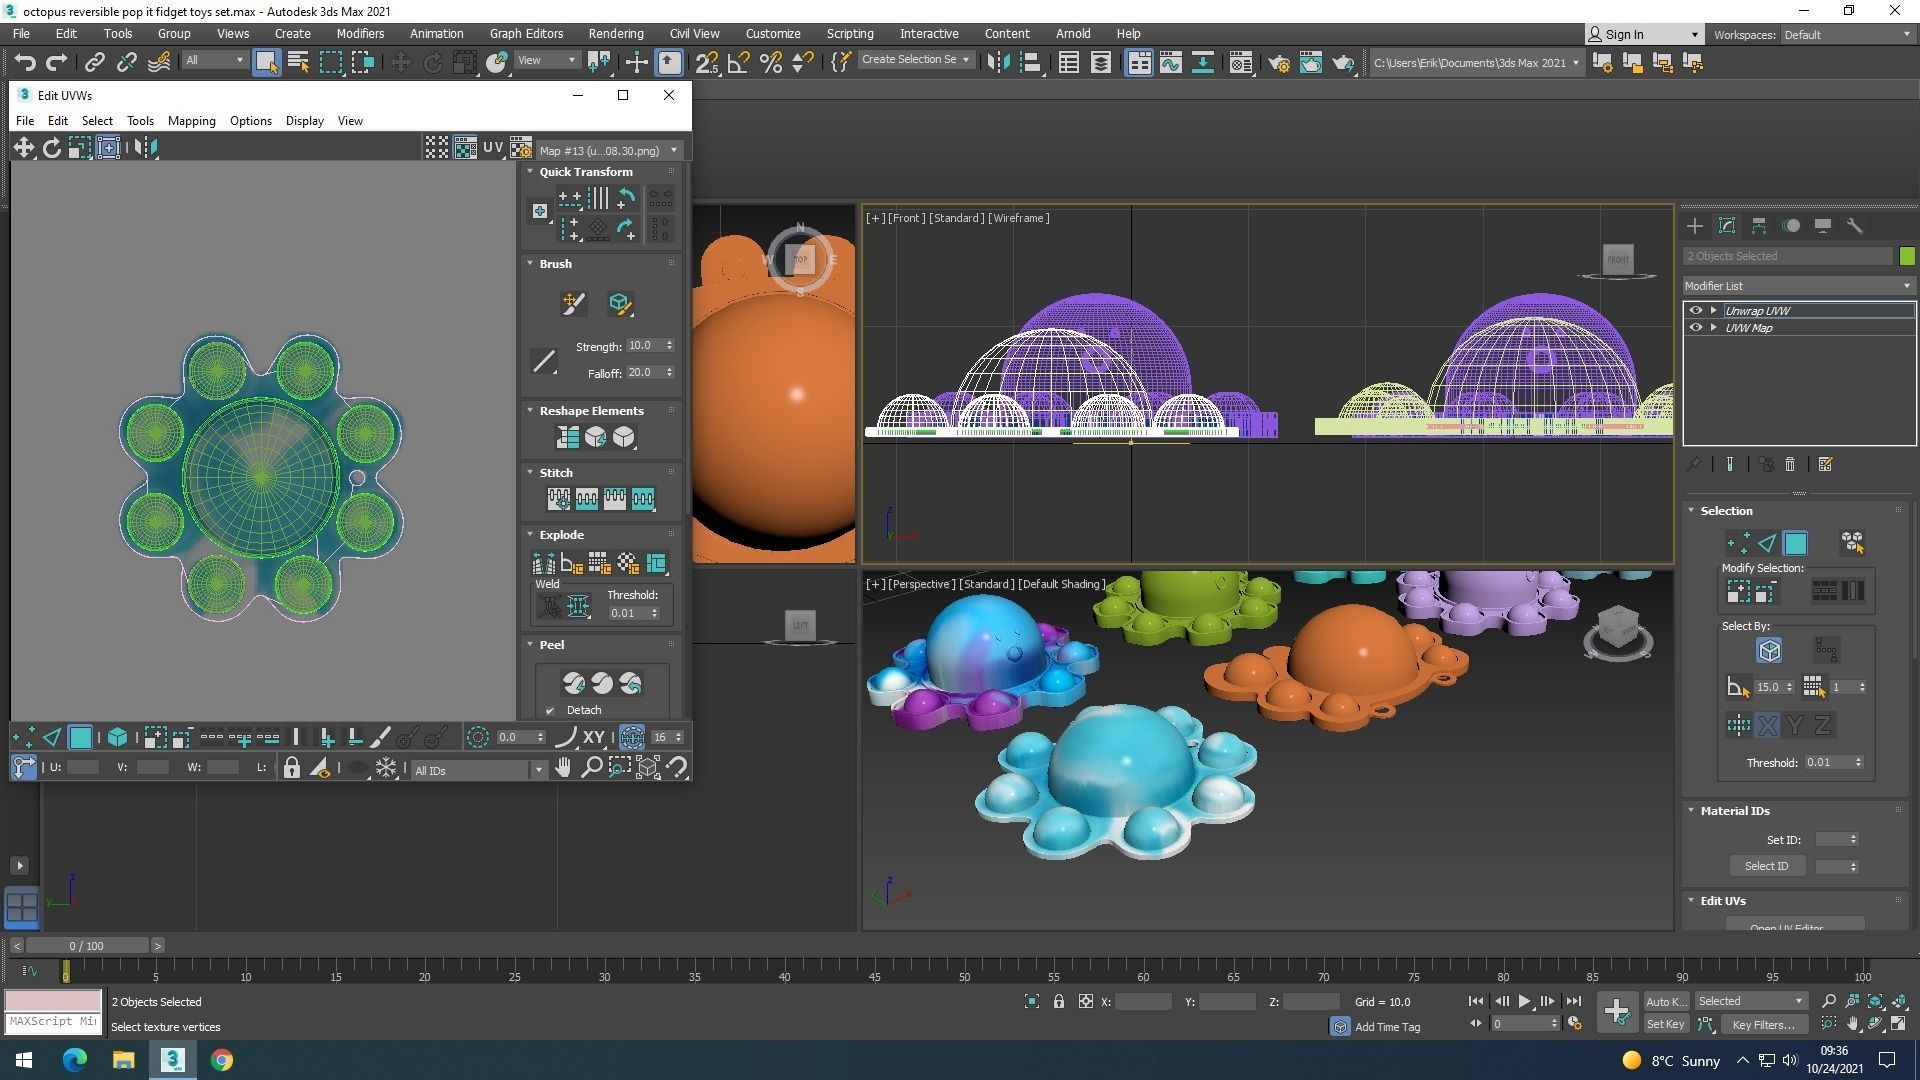
Task: Open the Mapping menu in Edit UVWs
Action: coord(191,121)
